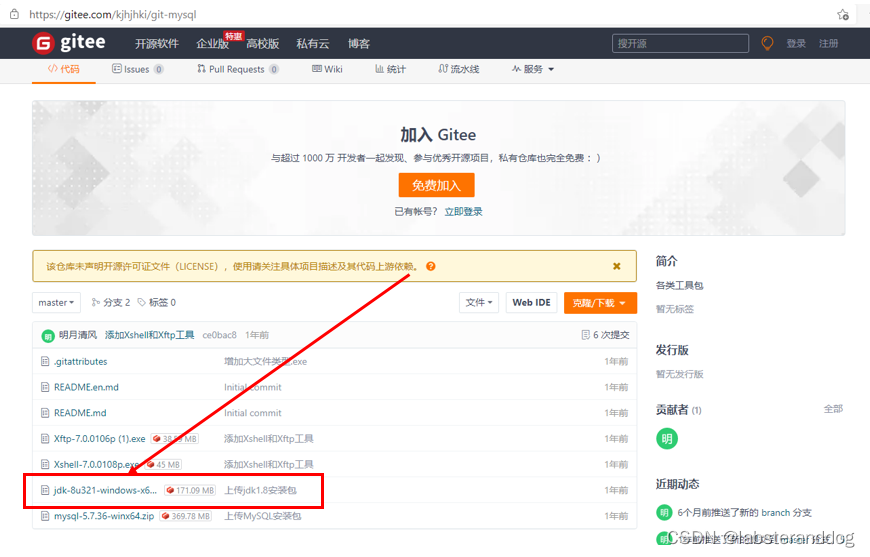Screen dimensions: 870x557
Task: Click the file icon beside jdk-8u321-windows
Action: 45,490
